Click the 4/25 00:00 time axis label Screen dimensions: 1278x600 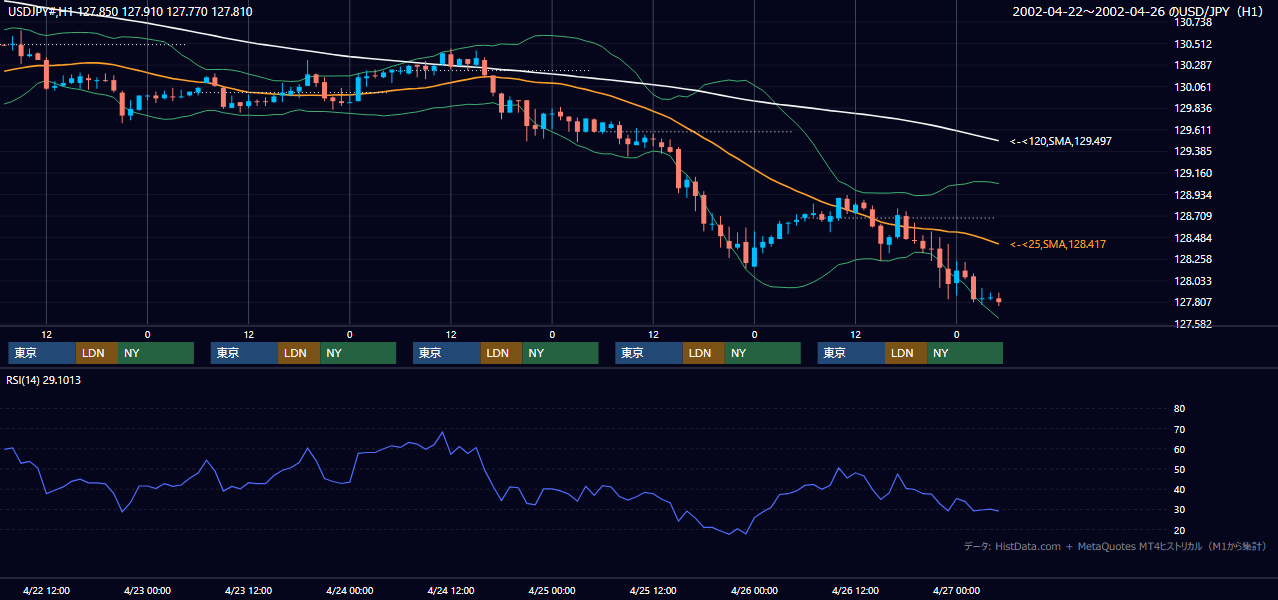[552, 590]
